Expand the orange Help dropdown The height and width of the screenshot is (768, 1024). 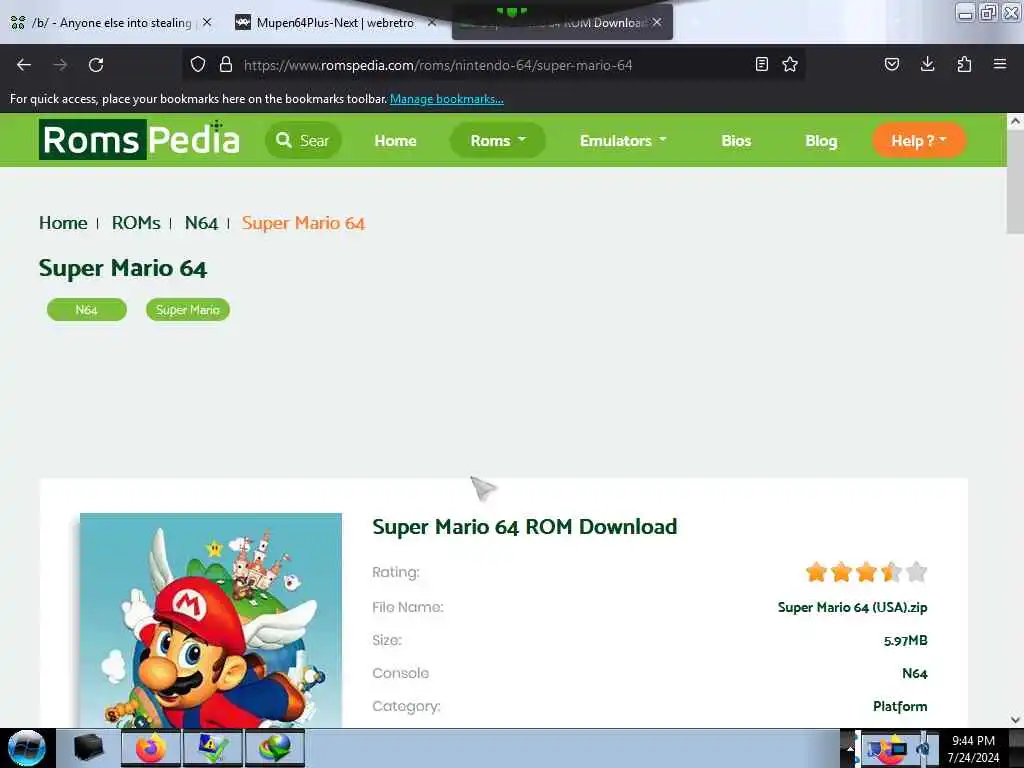tap(919, 140)
